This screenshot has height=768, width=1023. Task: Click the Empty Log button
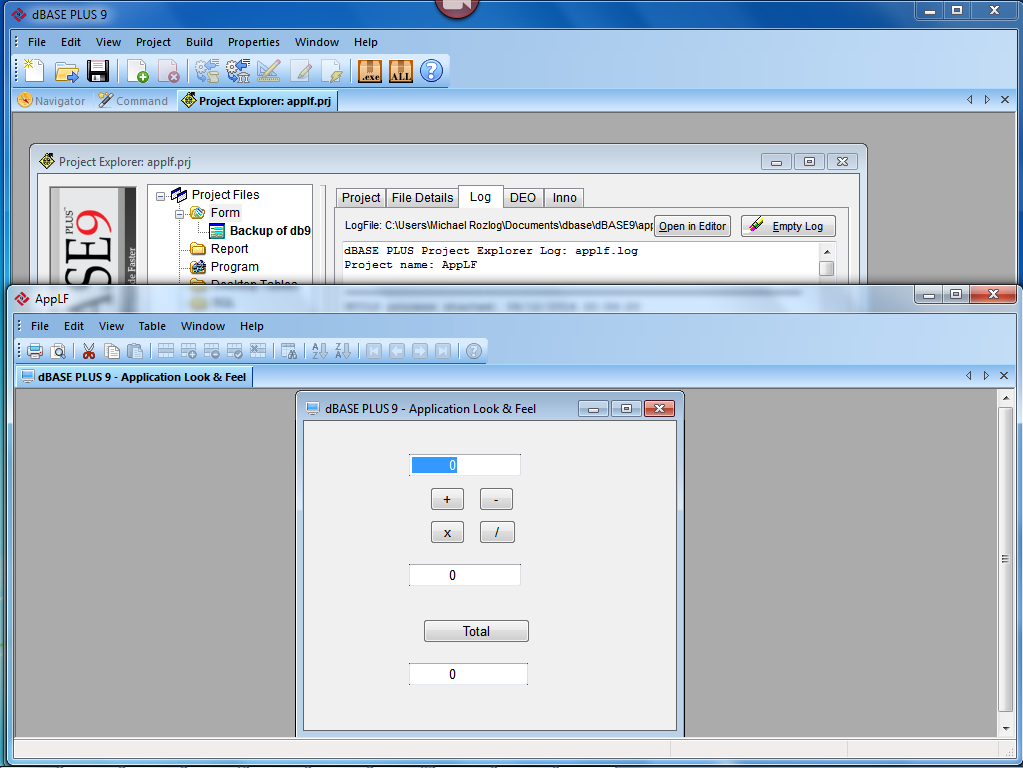pyautogui.click(x=788, y=226)
